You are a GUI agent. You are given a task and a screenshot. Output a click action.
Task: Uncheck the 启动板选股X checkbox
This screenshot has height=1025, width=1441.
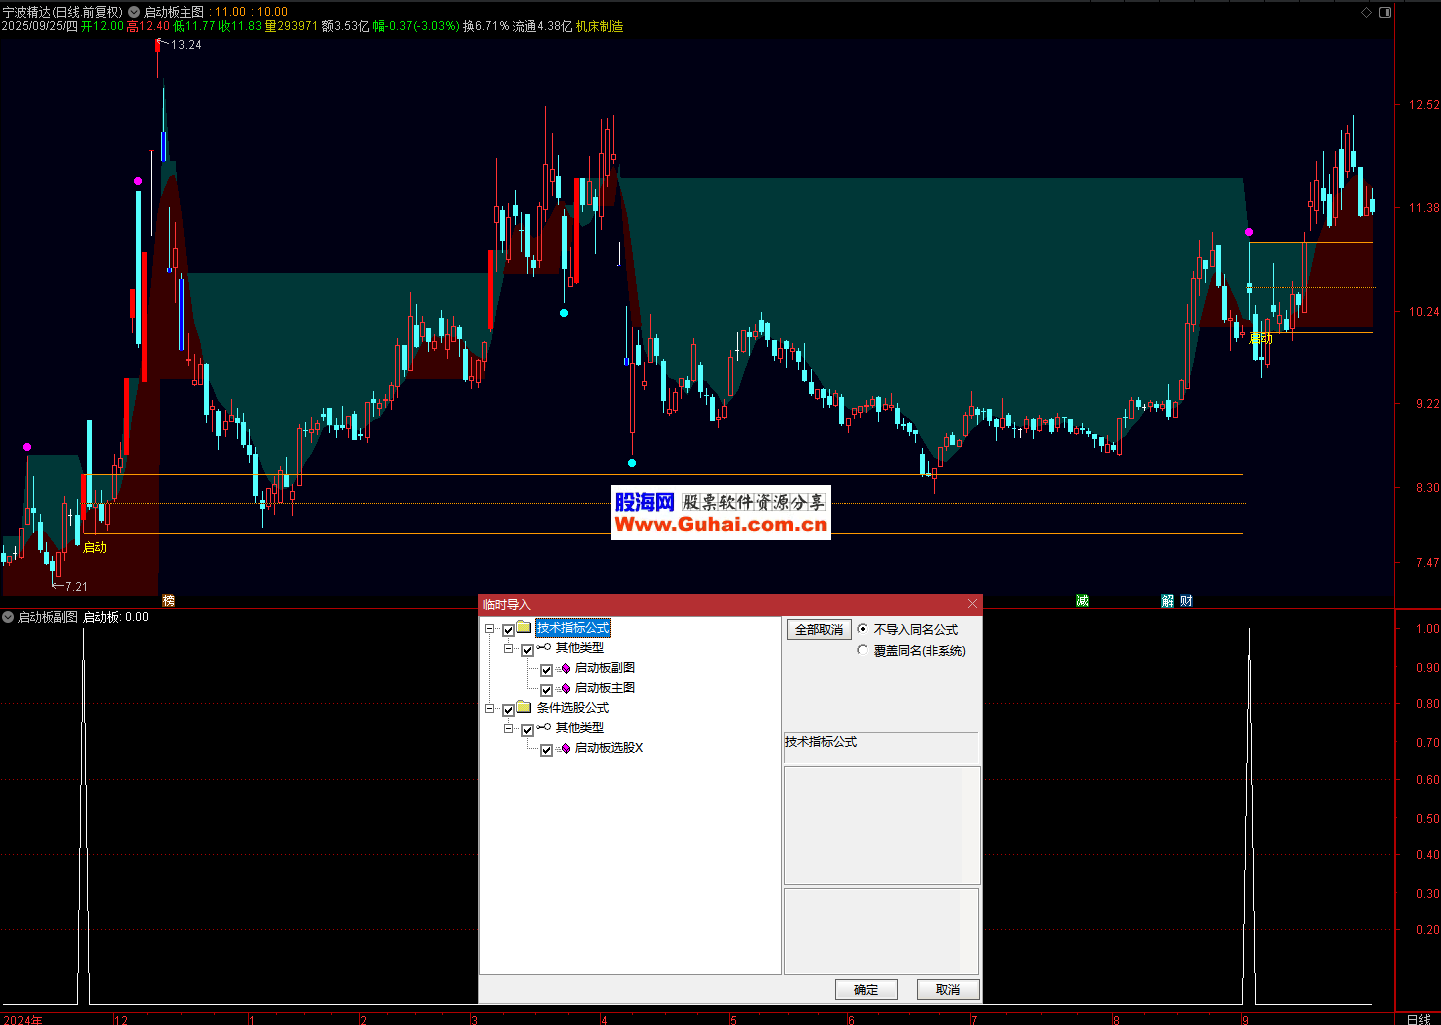[546, 750]
